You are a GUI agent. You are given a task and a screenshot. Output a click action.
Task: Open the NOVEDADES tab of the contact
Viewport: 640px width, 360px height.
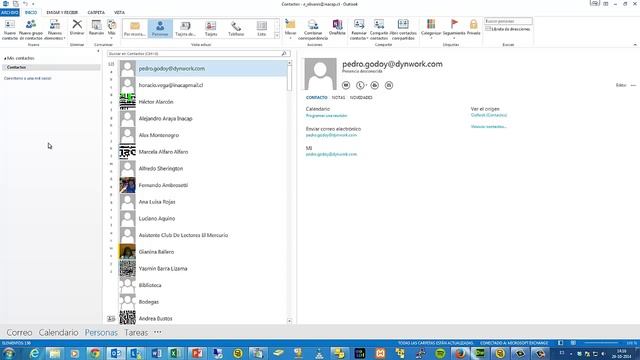click(361, 98)
